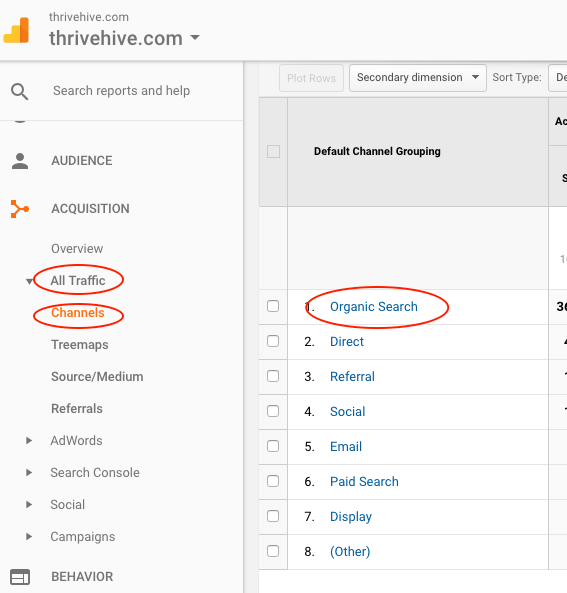Check the Referral row checkbox

(273, 376)
